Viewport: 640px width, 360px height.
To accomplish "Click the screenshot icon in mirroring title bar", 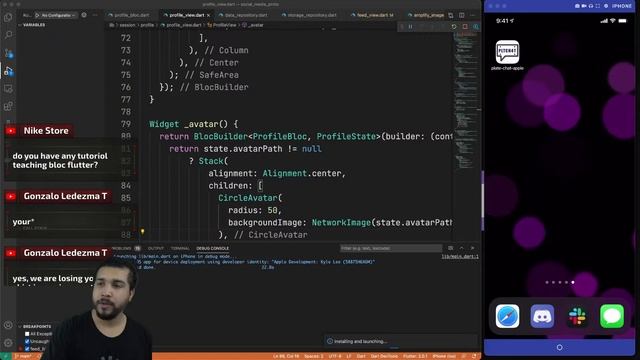I will (x=577, y=6).
